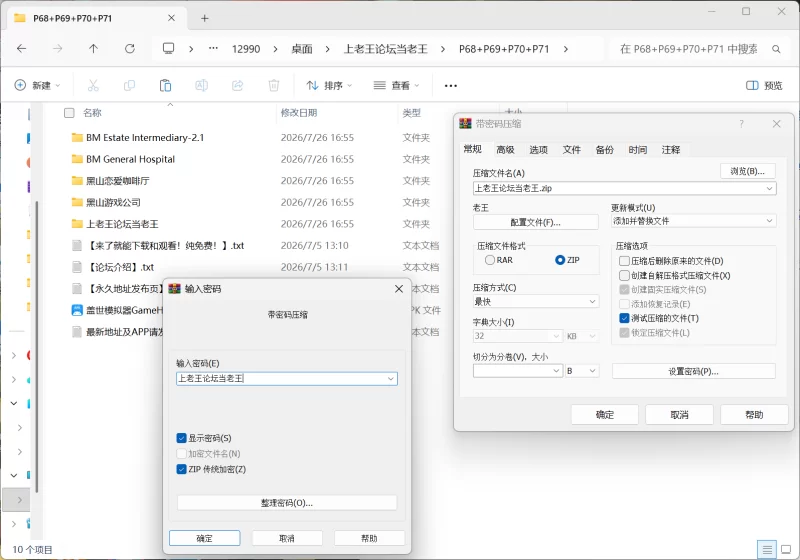The image size is (800, 560).
Task: Switch to the 高级 tab
Action: point(505,149)
